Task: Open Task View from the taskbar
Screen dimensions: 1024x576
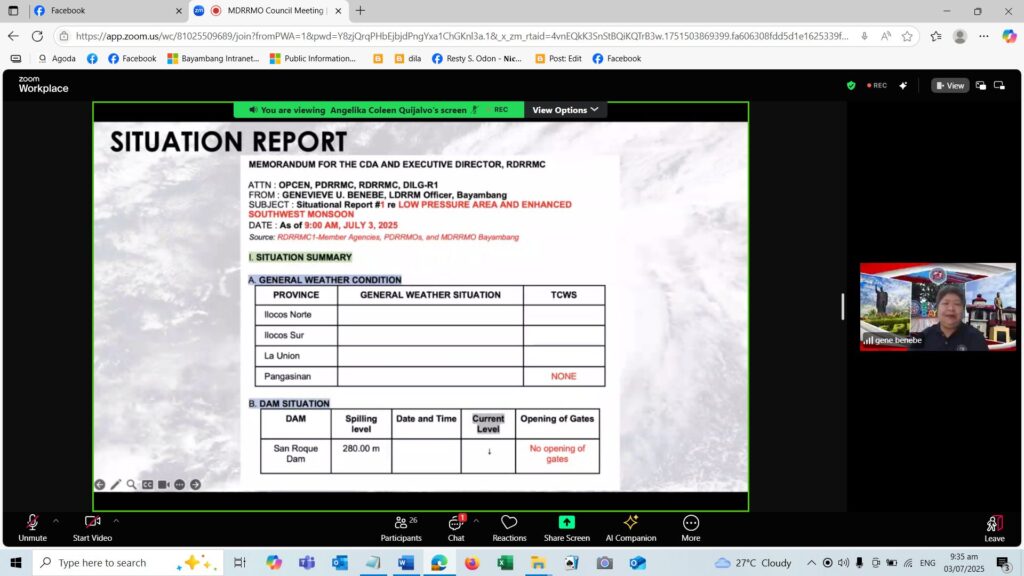Action: coord(240,562)
